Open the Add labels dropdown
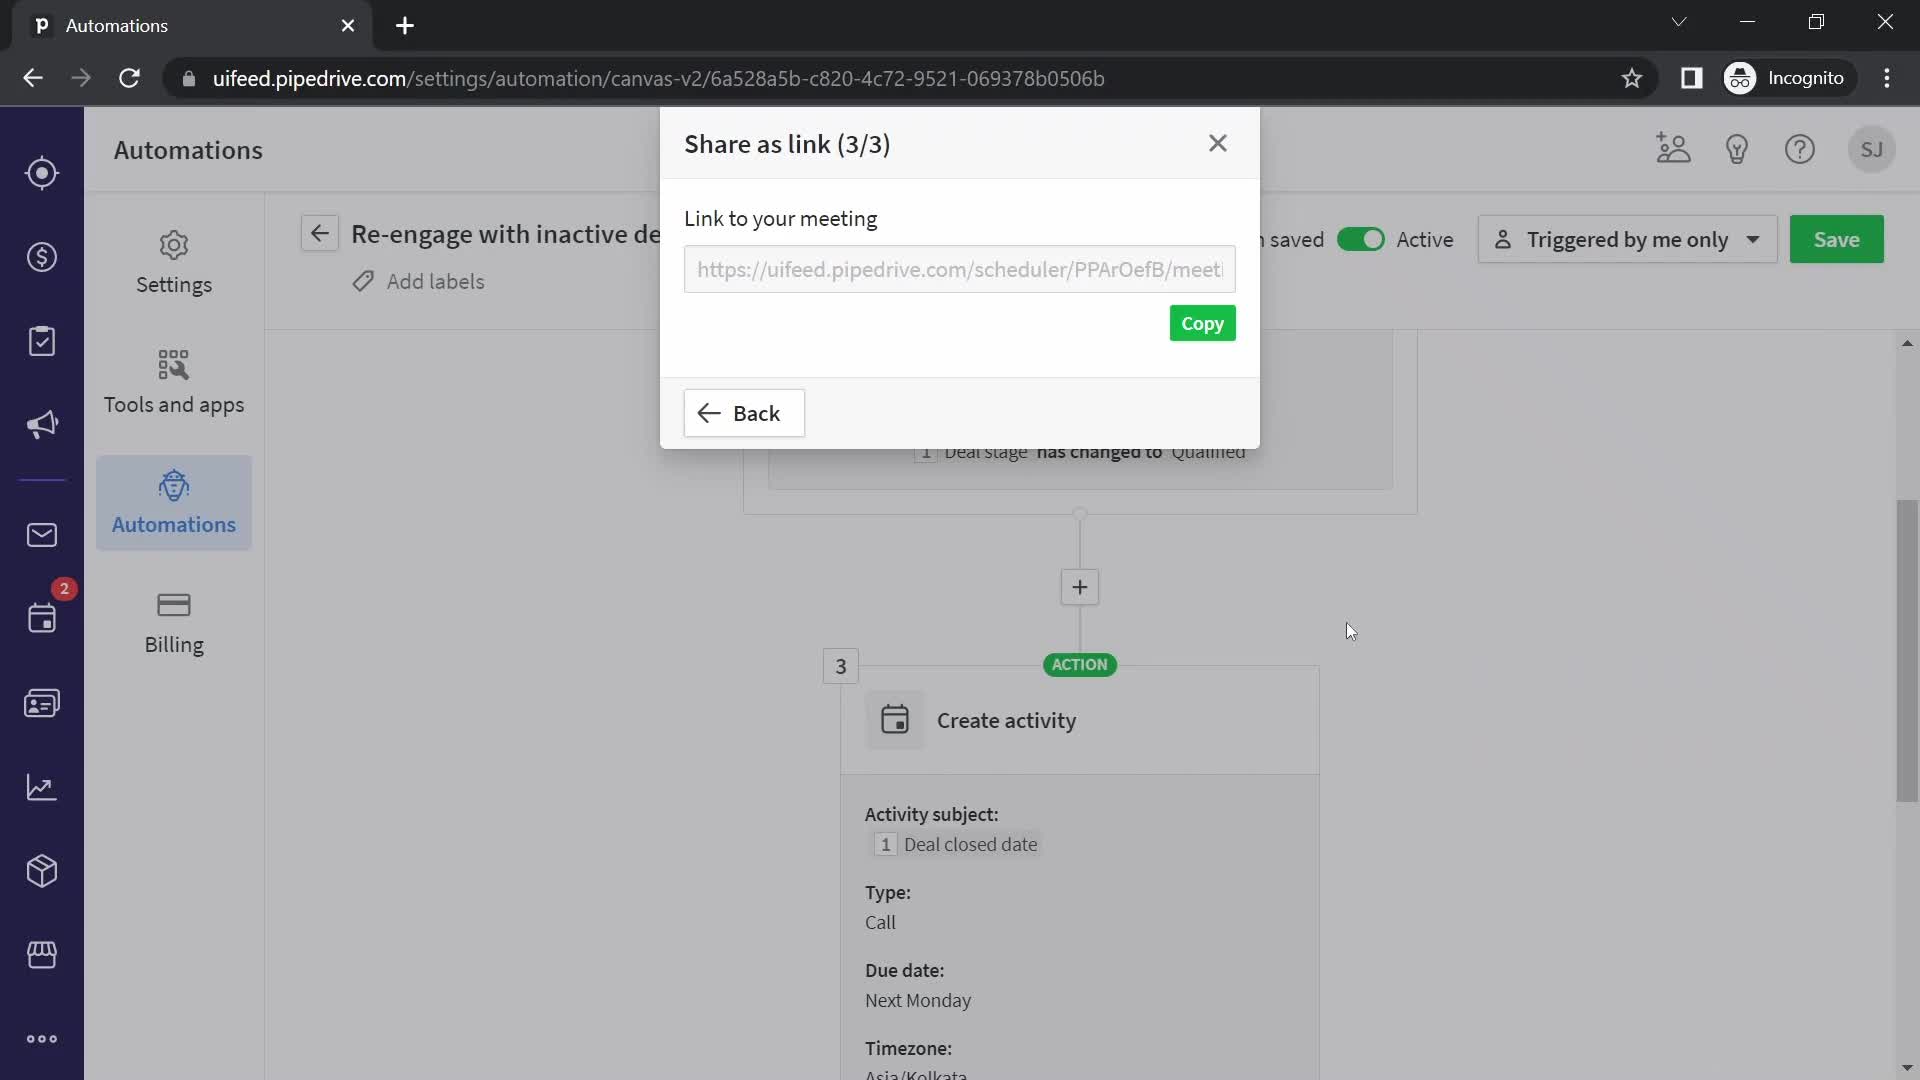Image resolution: width=1920 pixels, height=1080 pixels. (x=418, y=281)
